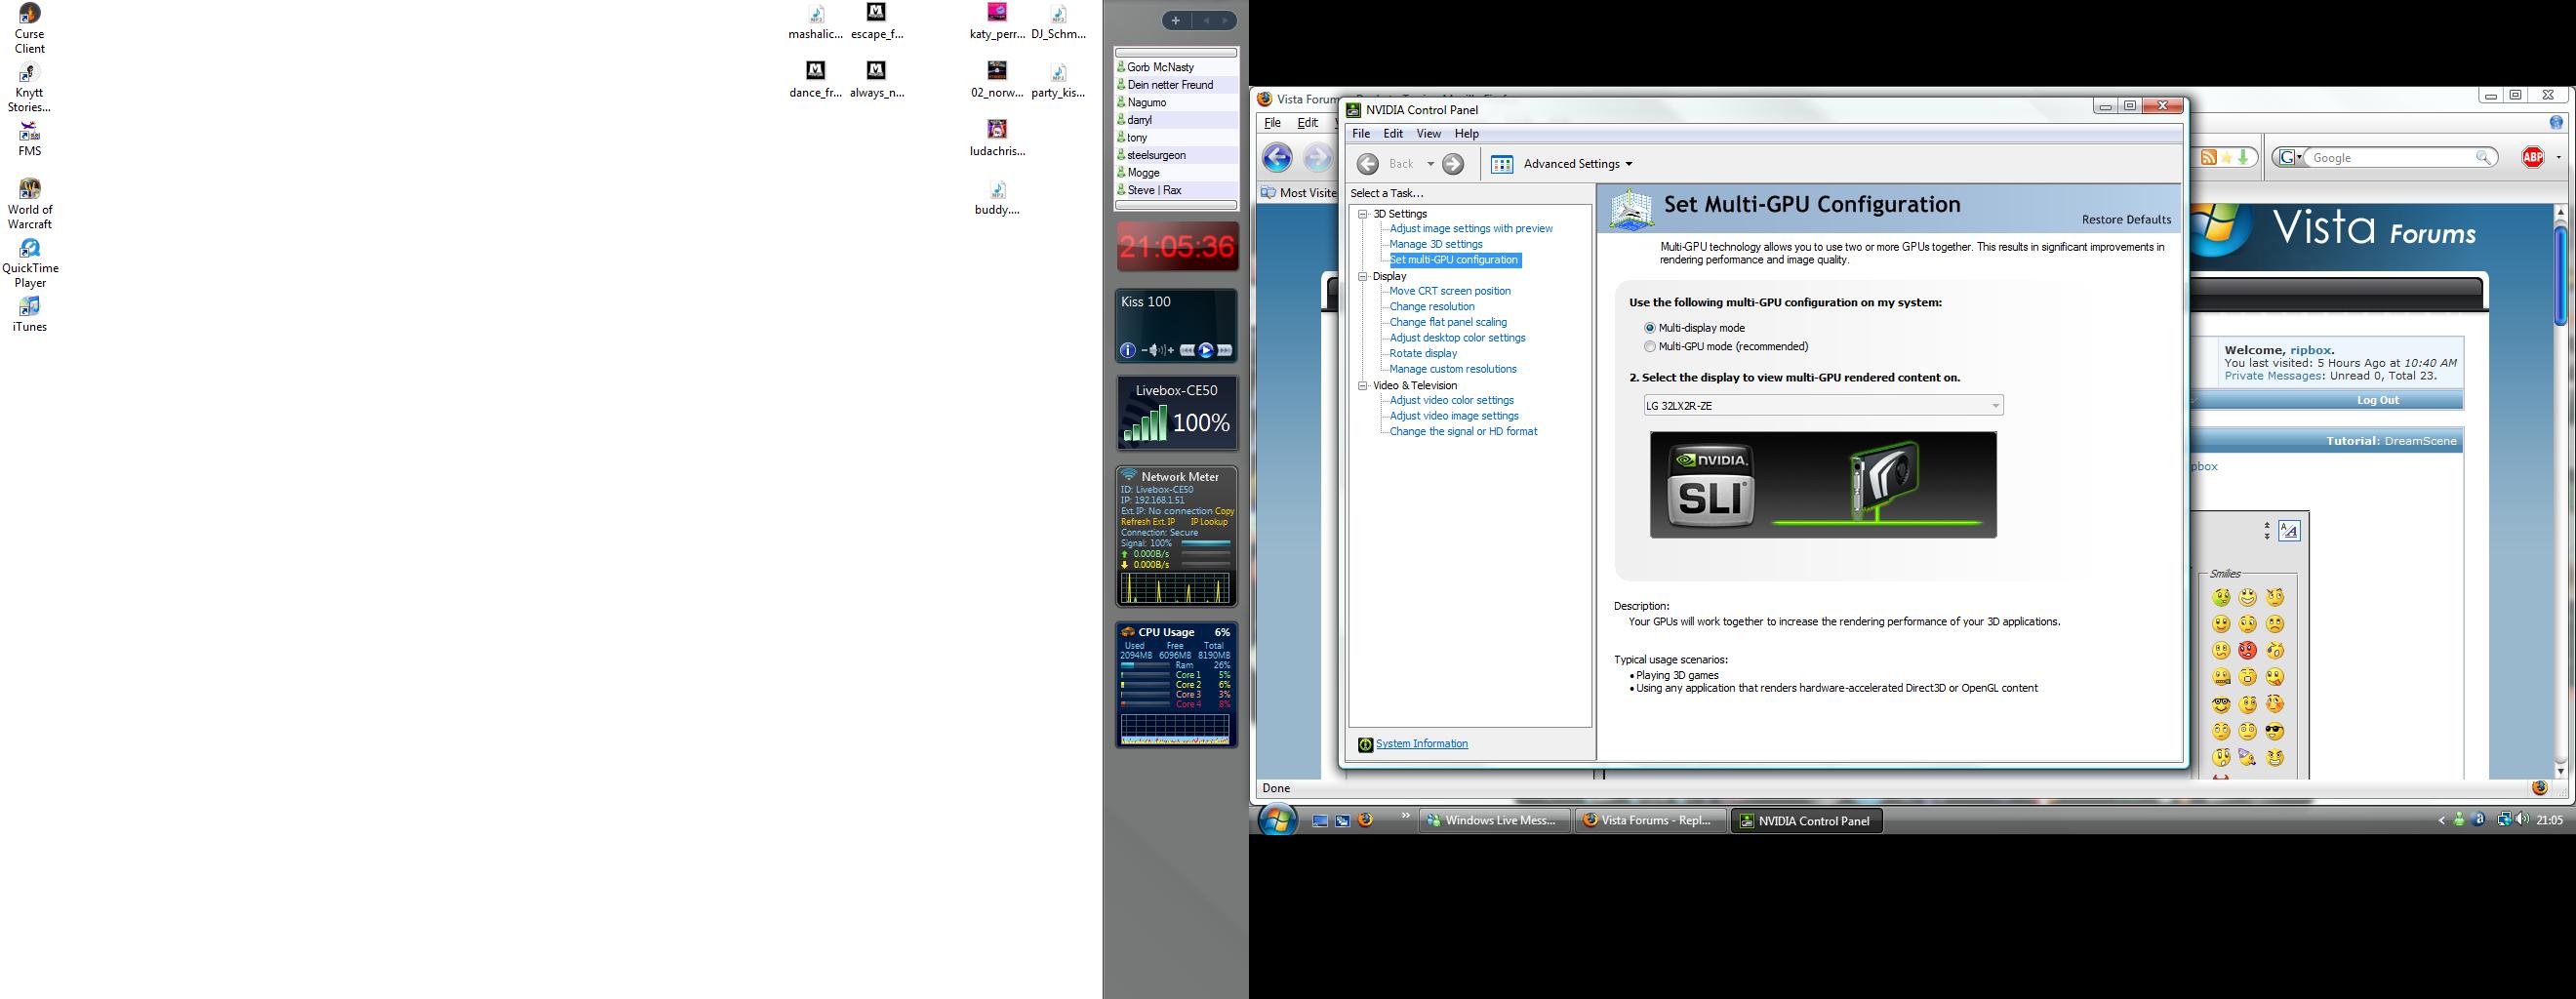Open the Curse Client desktop icon
2576x999 pixels.
pyautogui.click(x=29, y=27)
